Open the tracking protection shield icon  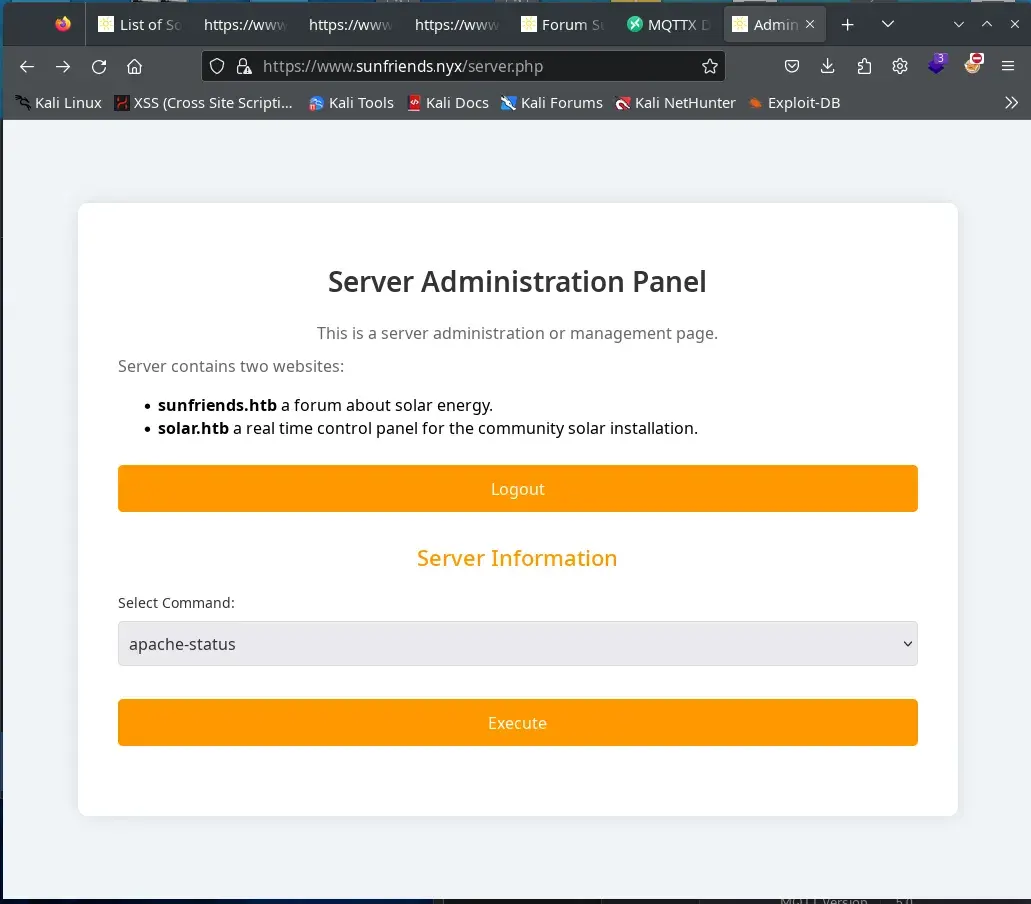tap(217, 66)
